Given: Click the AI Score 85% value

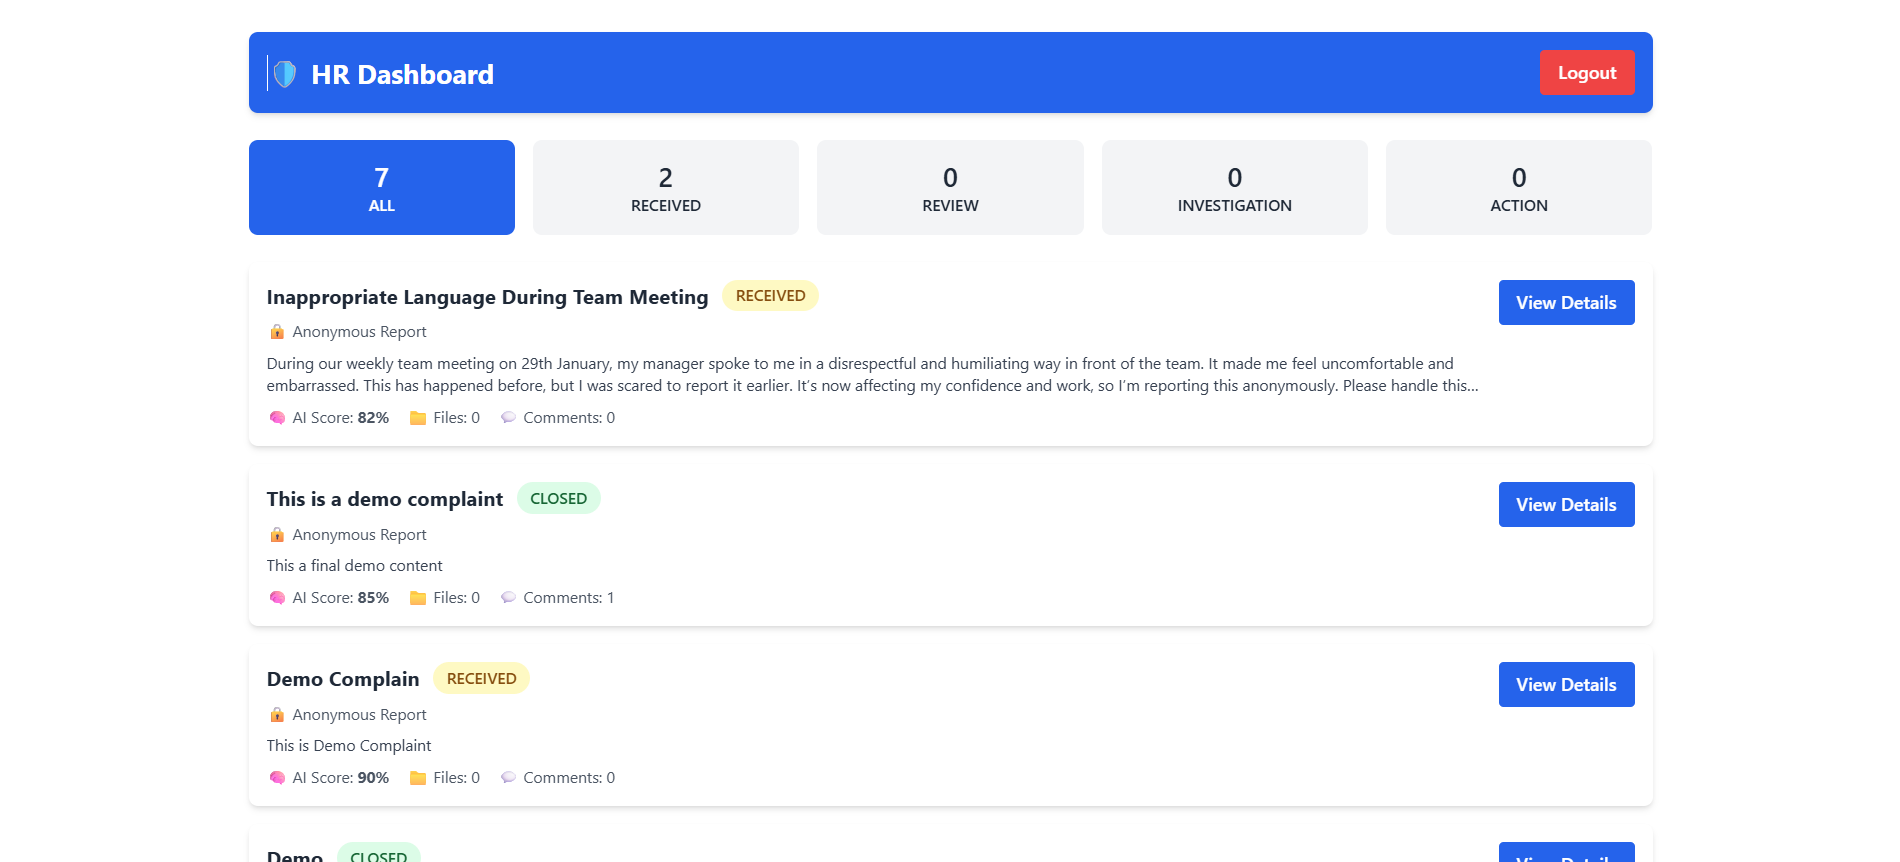Looking at the screenshot, I should (373, 598).
